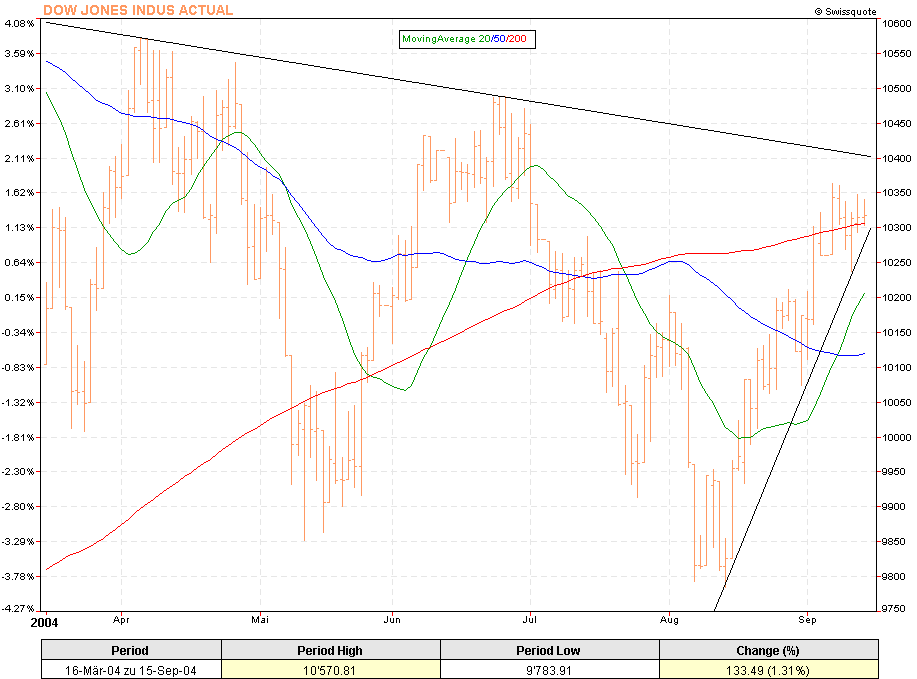Select the -2.30% percent axis label

tap(18, 471)
